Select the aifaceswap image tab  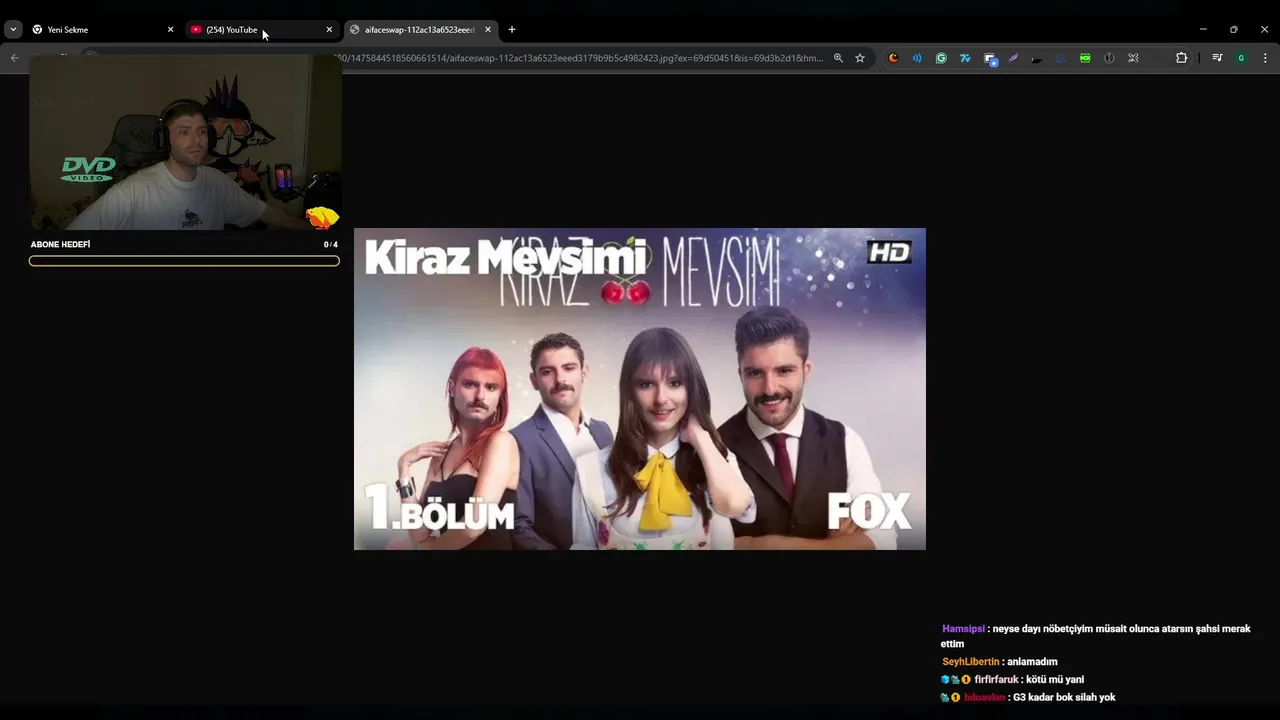click(x=420, y=30)
